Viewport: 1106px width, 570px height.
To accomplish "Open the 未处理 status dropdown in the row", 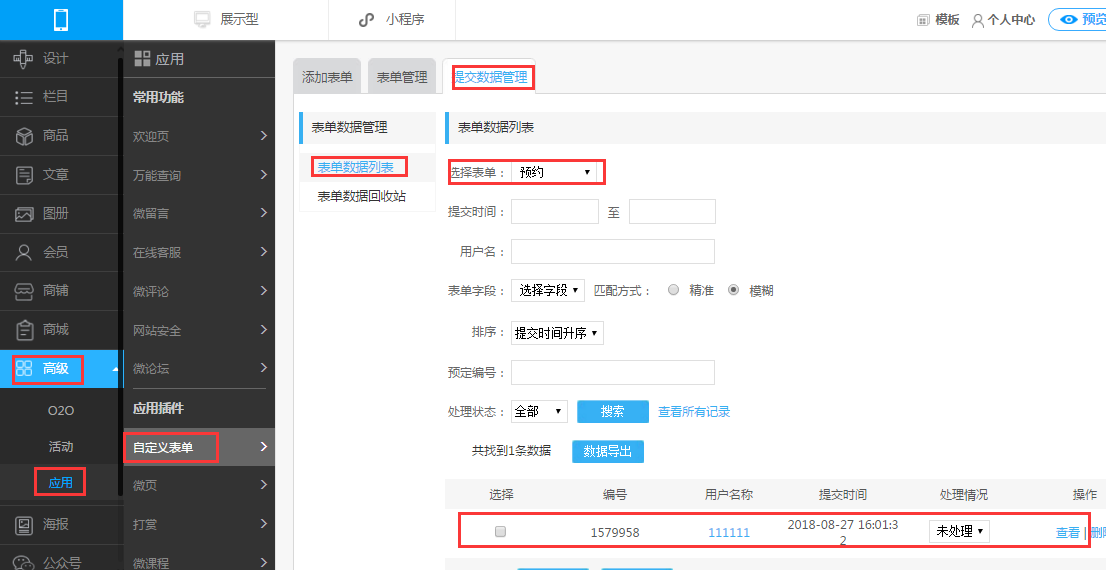I will (959, 531).
